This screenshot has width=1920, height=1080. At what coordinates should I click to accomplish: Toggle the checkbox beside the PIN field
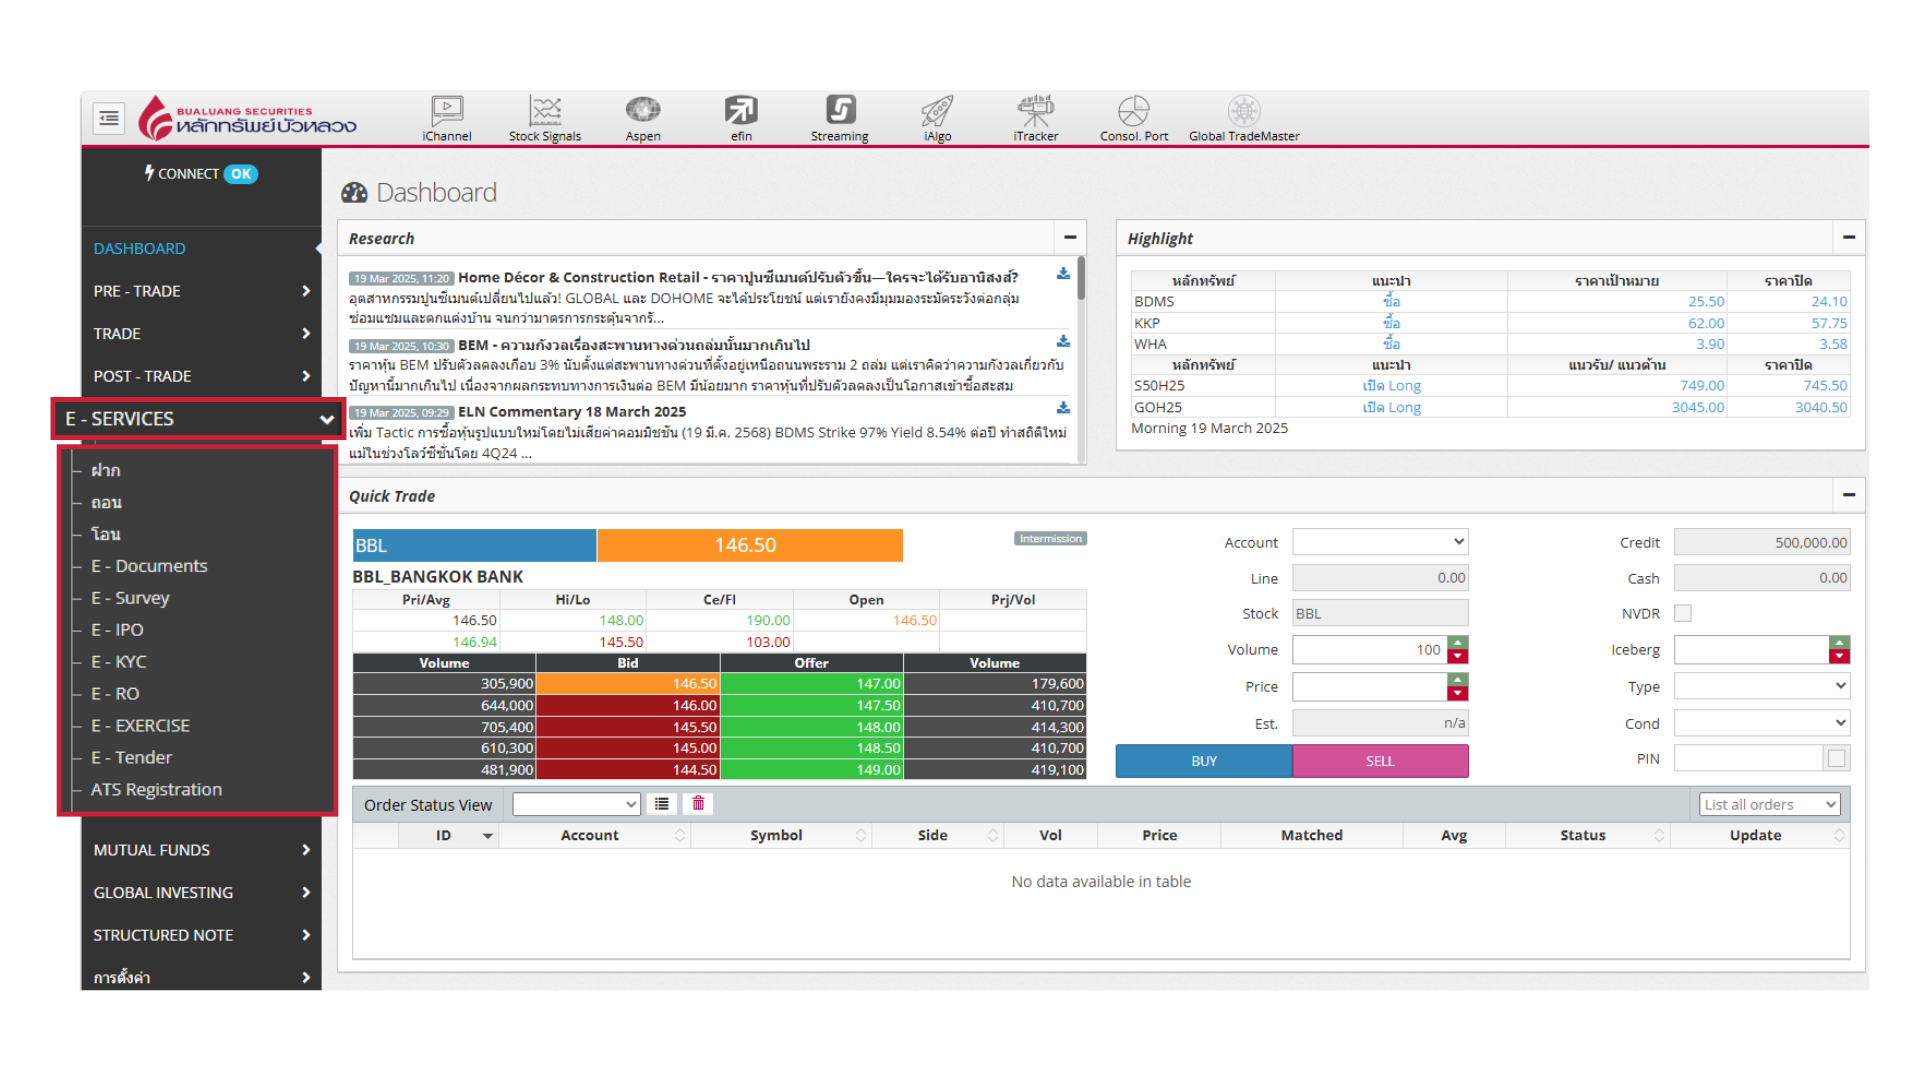[1837, 759]
